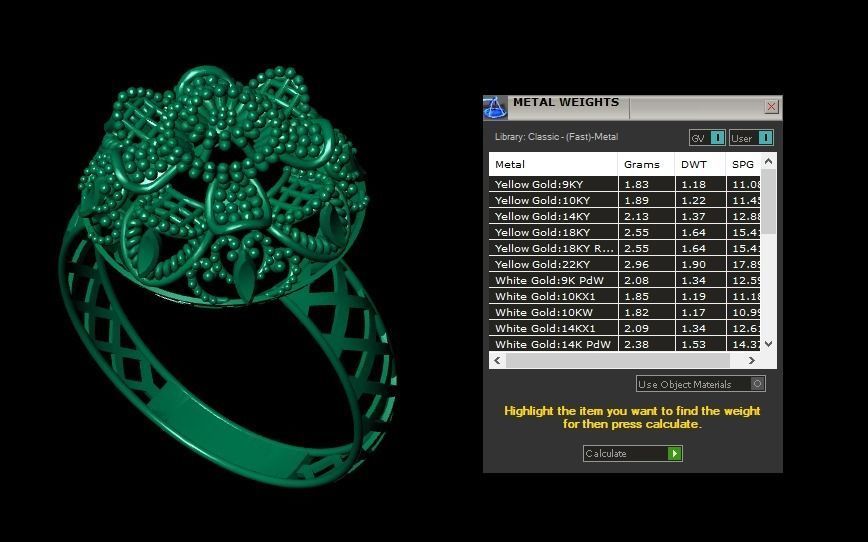868x542 pixels.
Task: Select the White Gold:10KW row
Action: (x=625, y=313)
